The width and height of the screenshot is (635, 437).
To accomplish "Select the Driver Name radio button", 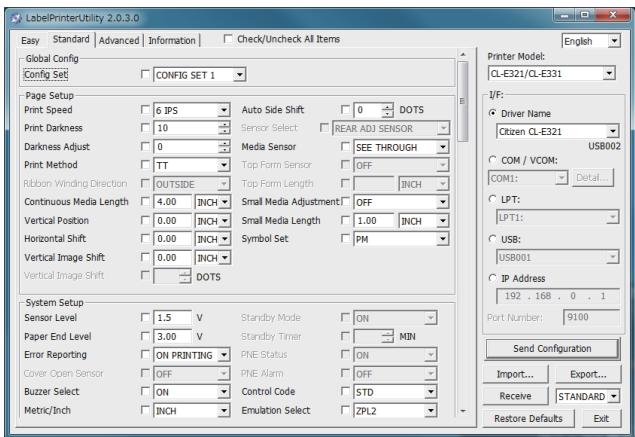I will click(x=492, y=113).
